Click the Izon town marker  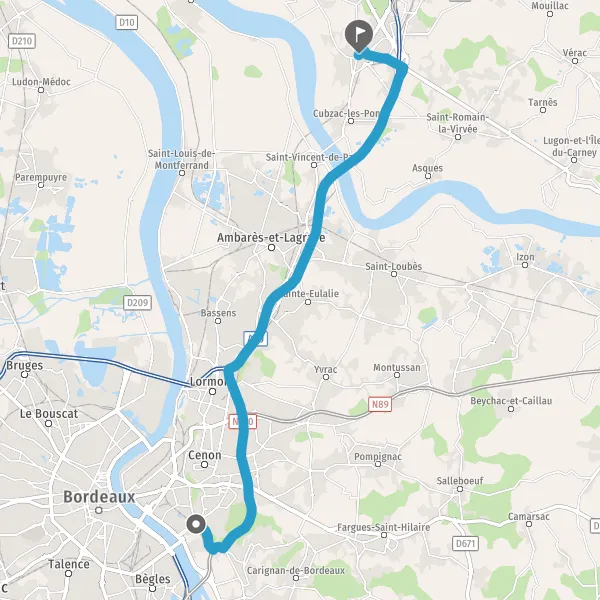tap(525, 265)
